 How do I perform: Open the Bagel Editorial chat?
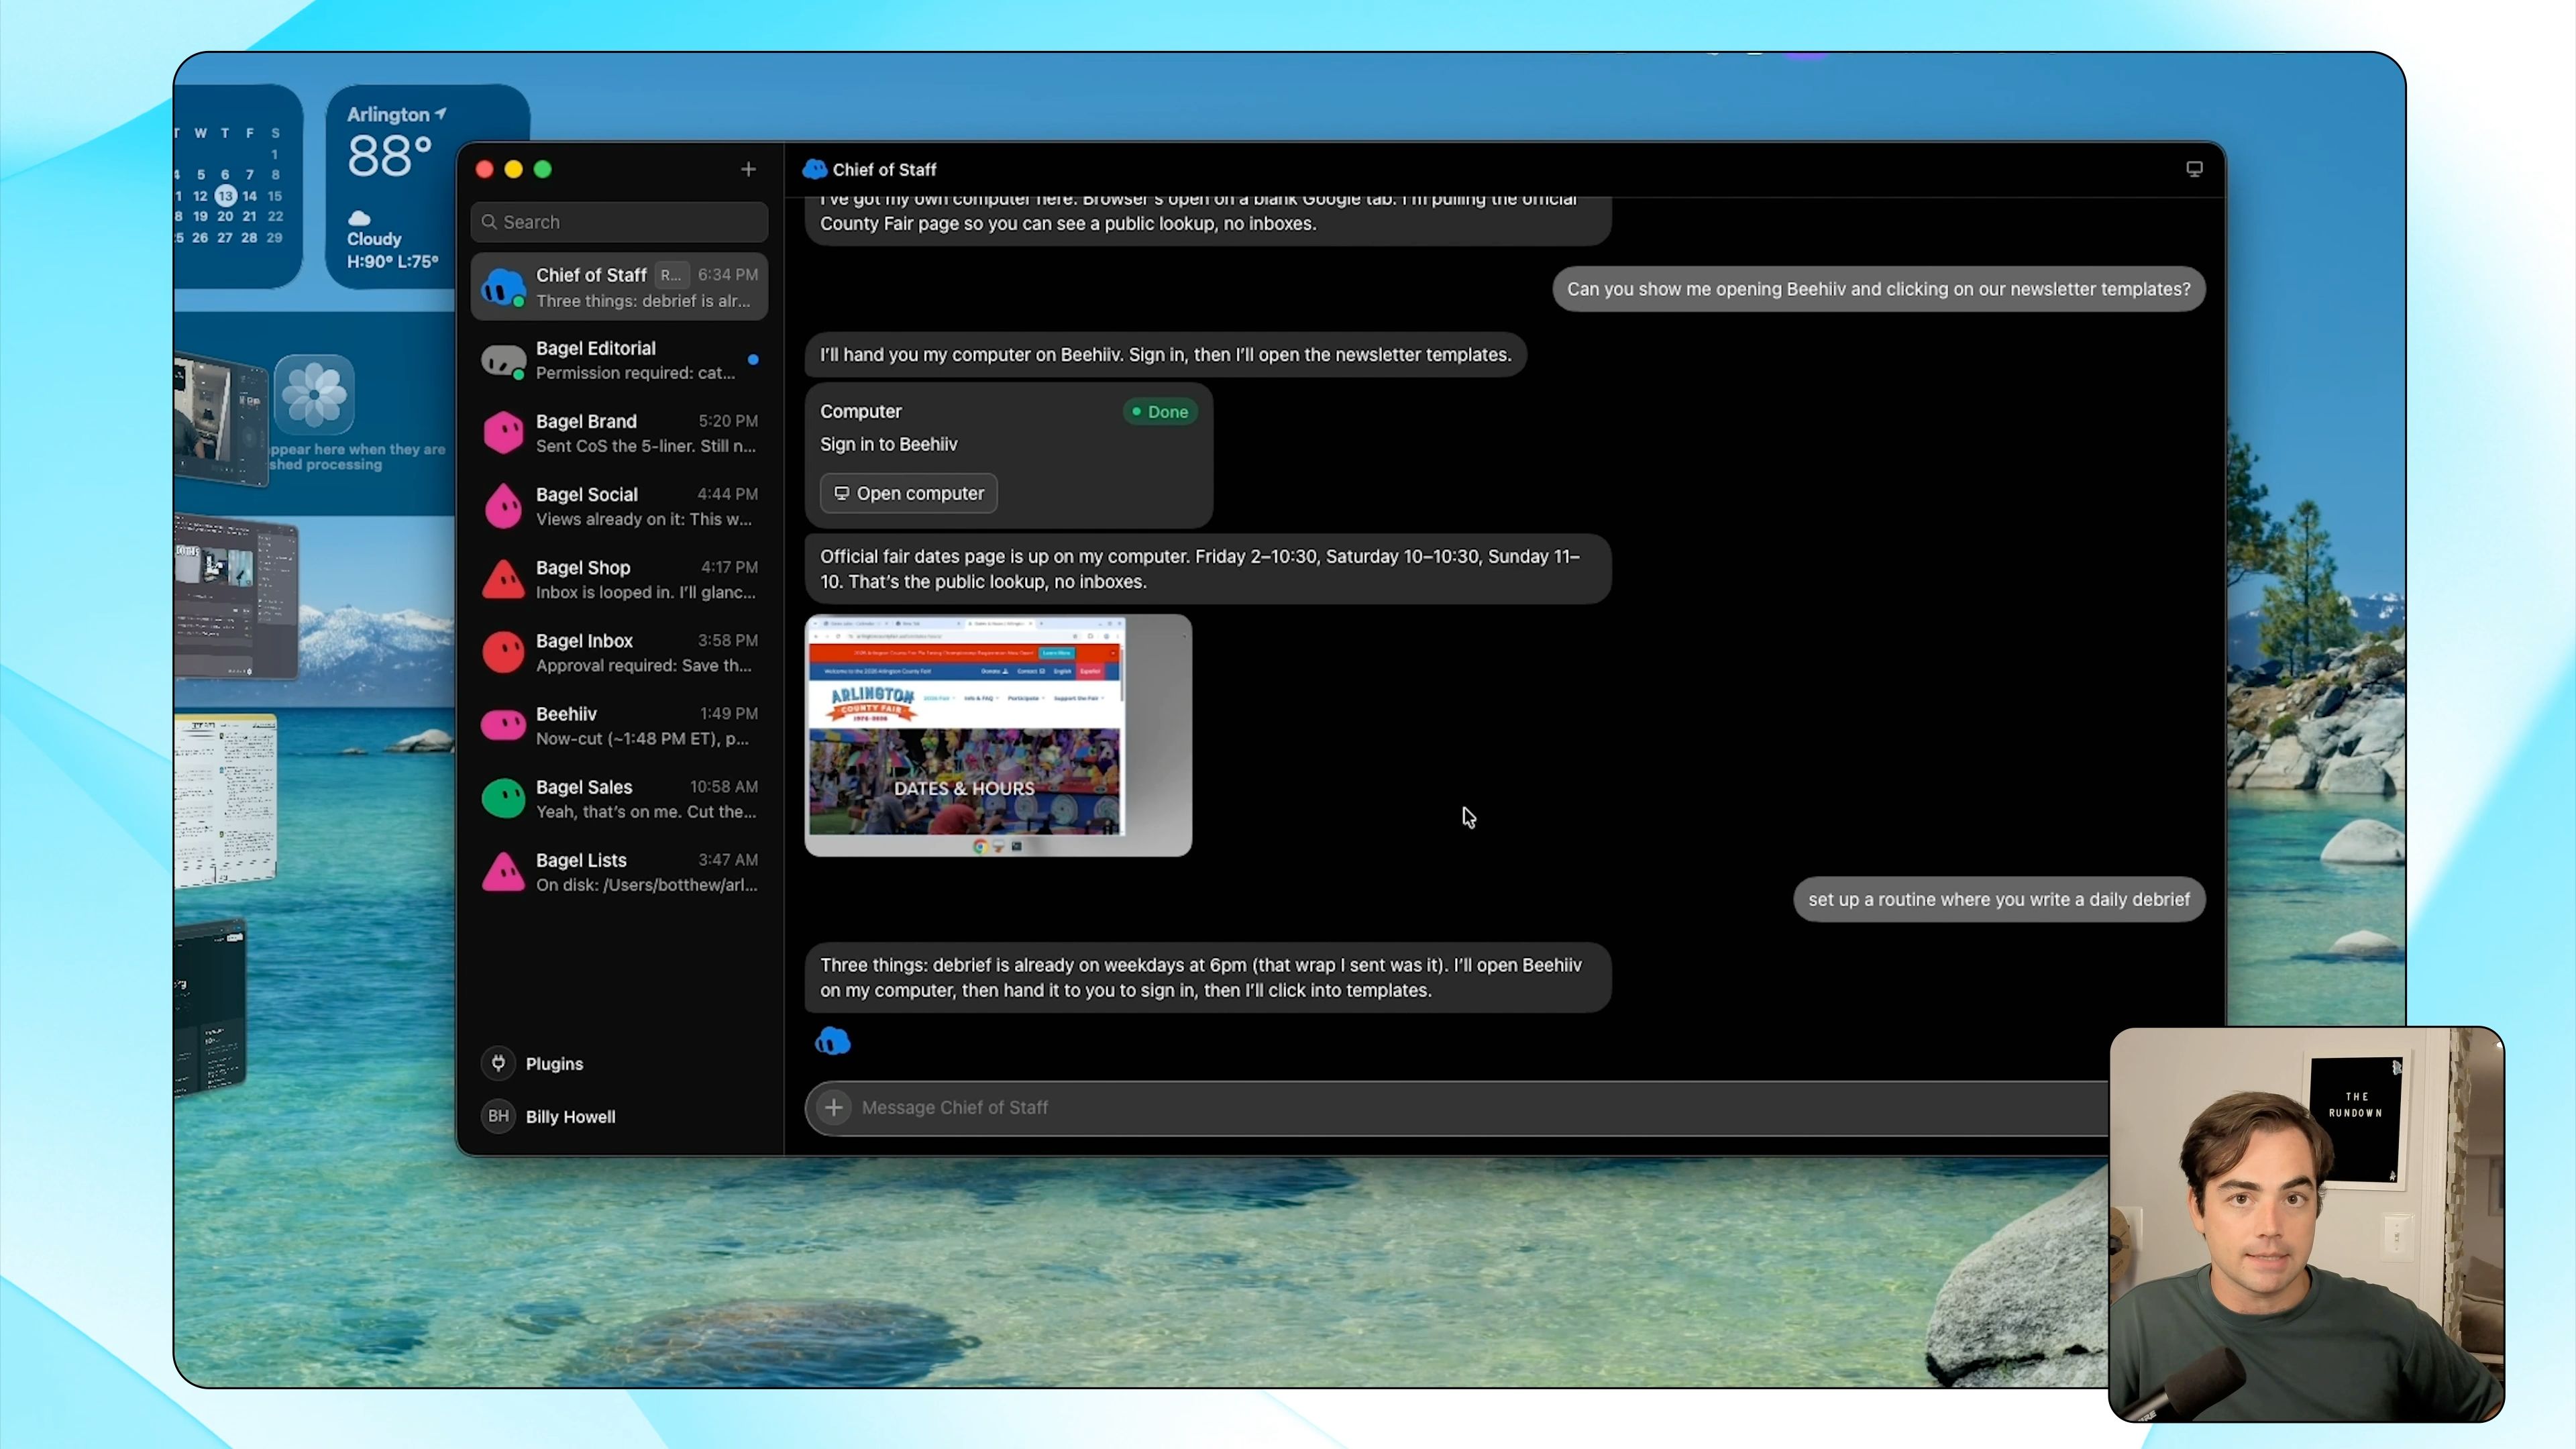coord(619,360)
